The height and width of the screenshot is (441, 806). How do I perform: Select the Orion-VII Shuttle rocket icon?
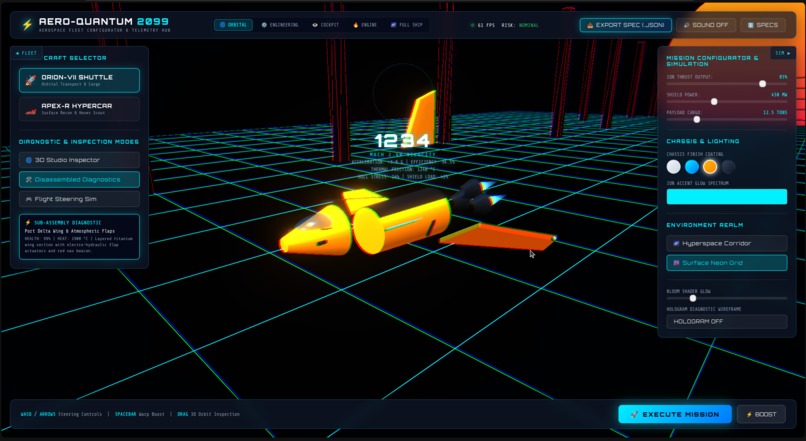coord(31,80)
